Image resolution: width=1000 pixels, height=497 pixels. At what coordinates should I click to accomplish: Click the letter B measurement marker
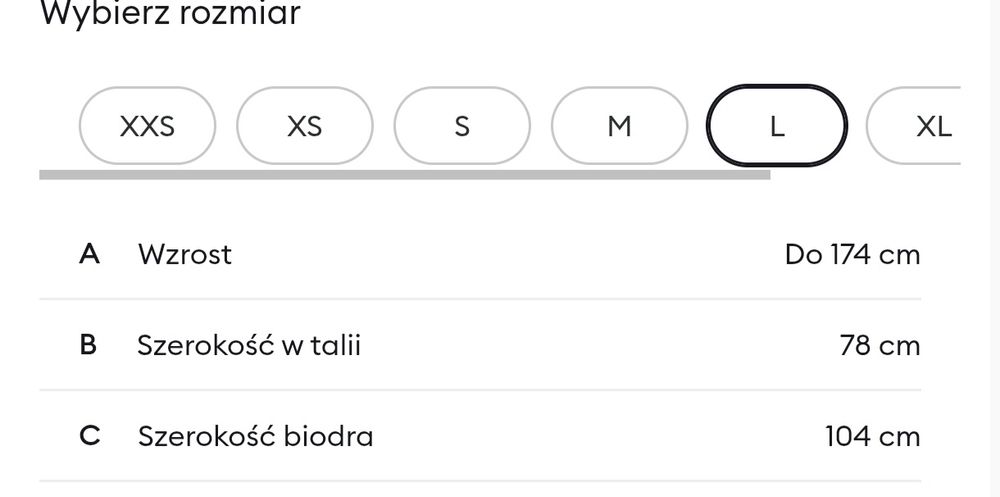point(88,346)
